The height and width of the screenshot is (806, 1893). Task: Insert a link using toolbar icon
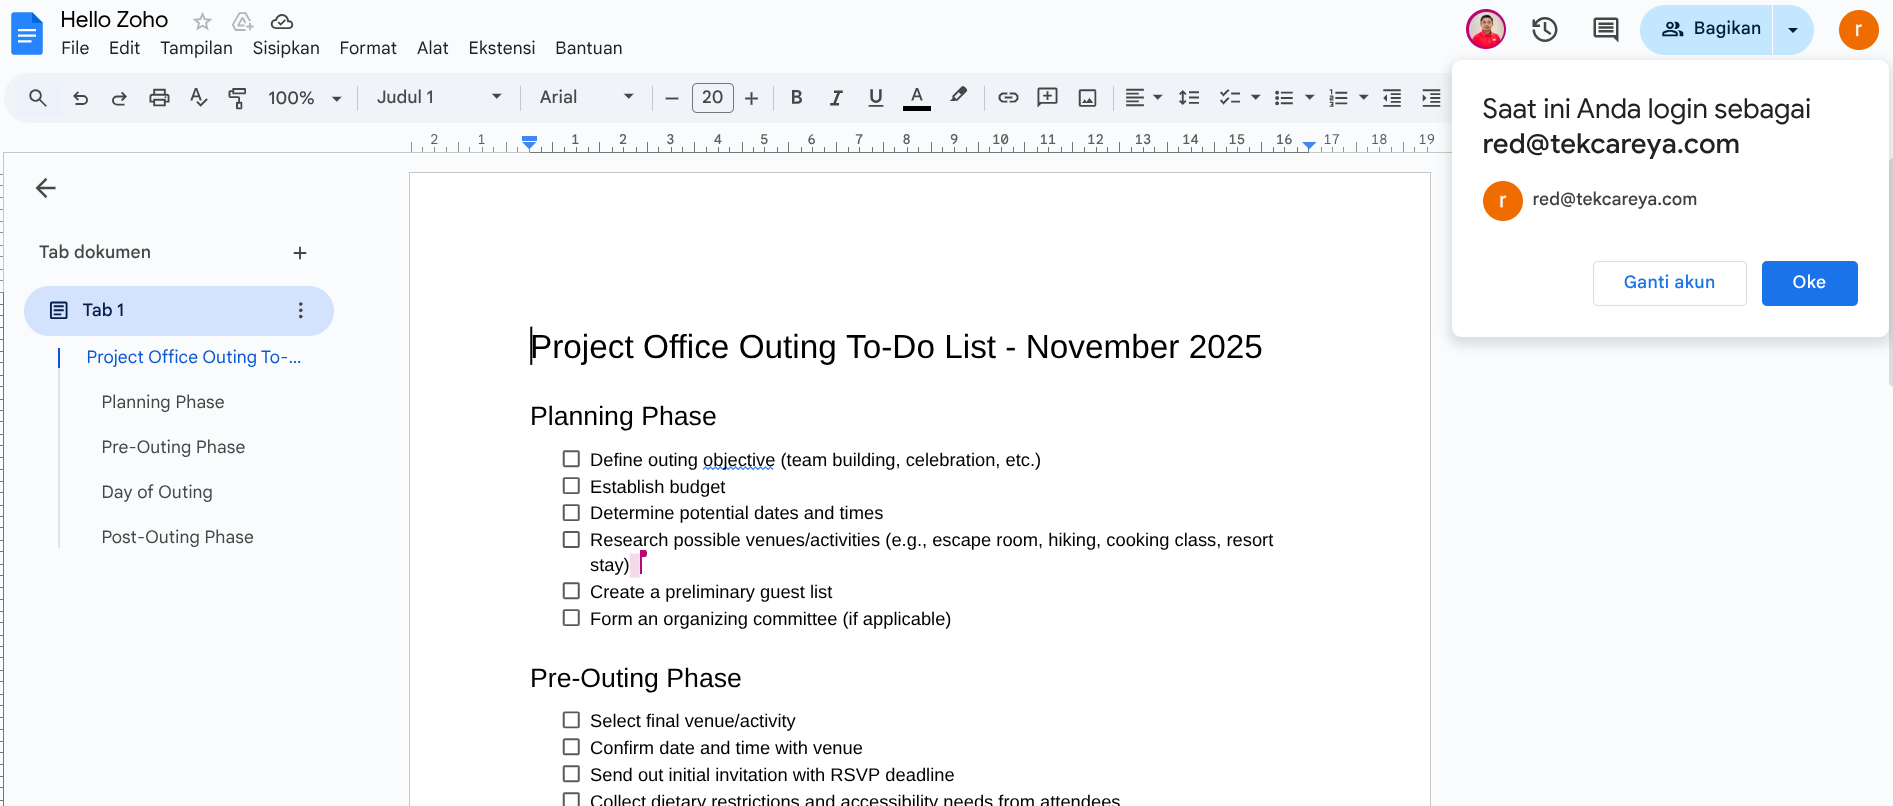pyautogui.click(x=1008, y=98)
